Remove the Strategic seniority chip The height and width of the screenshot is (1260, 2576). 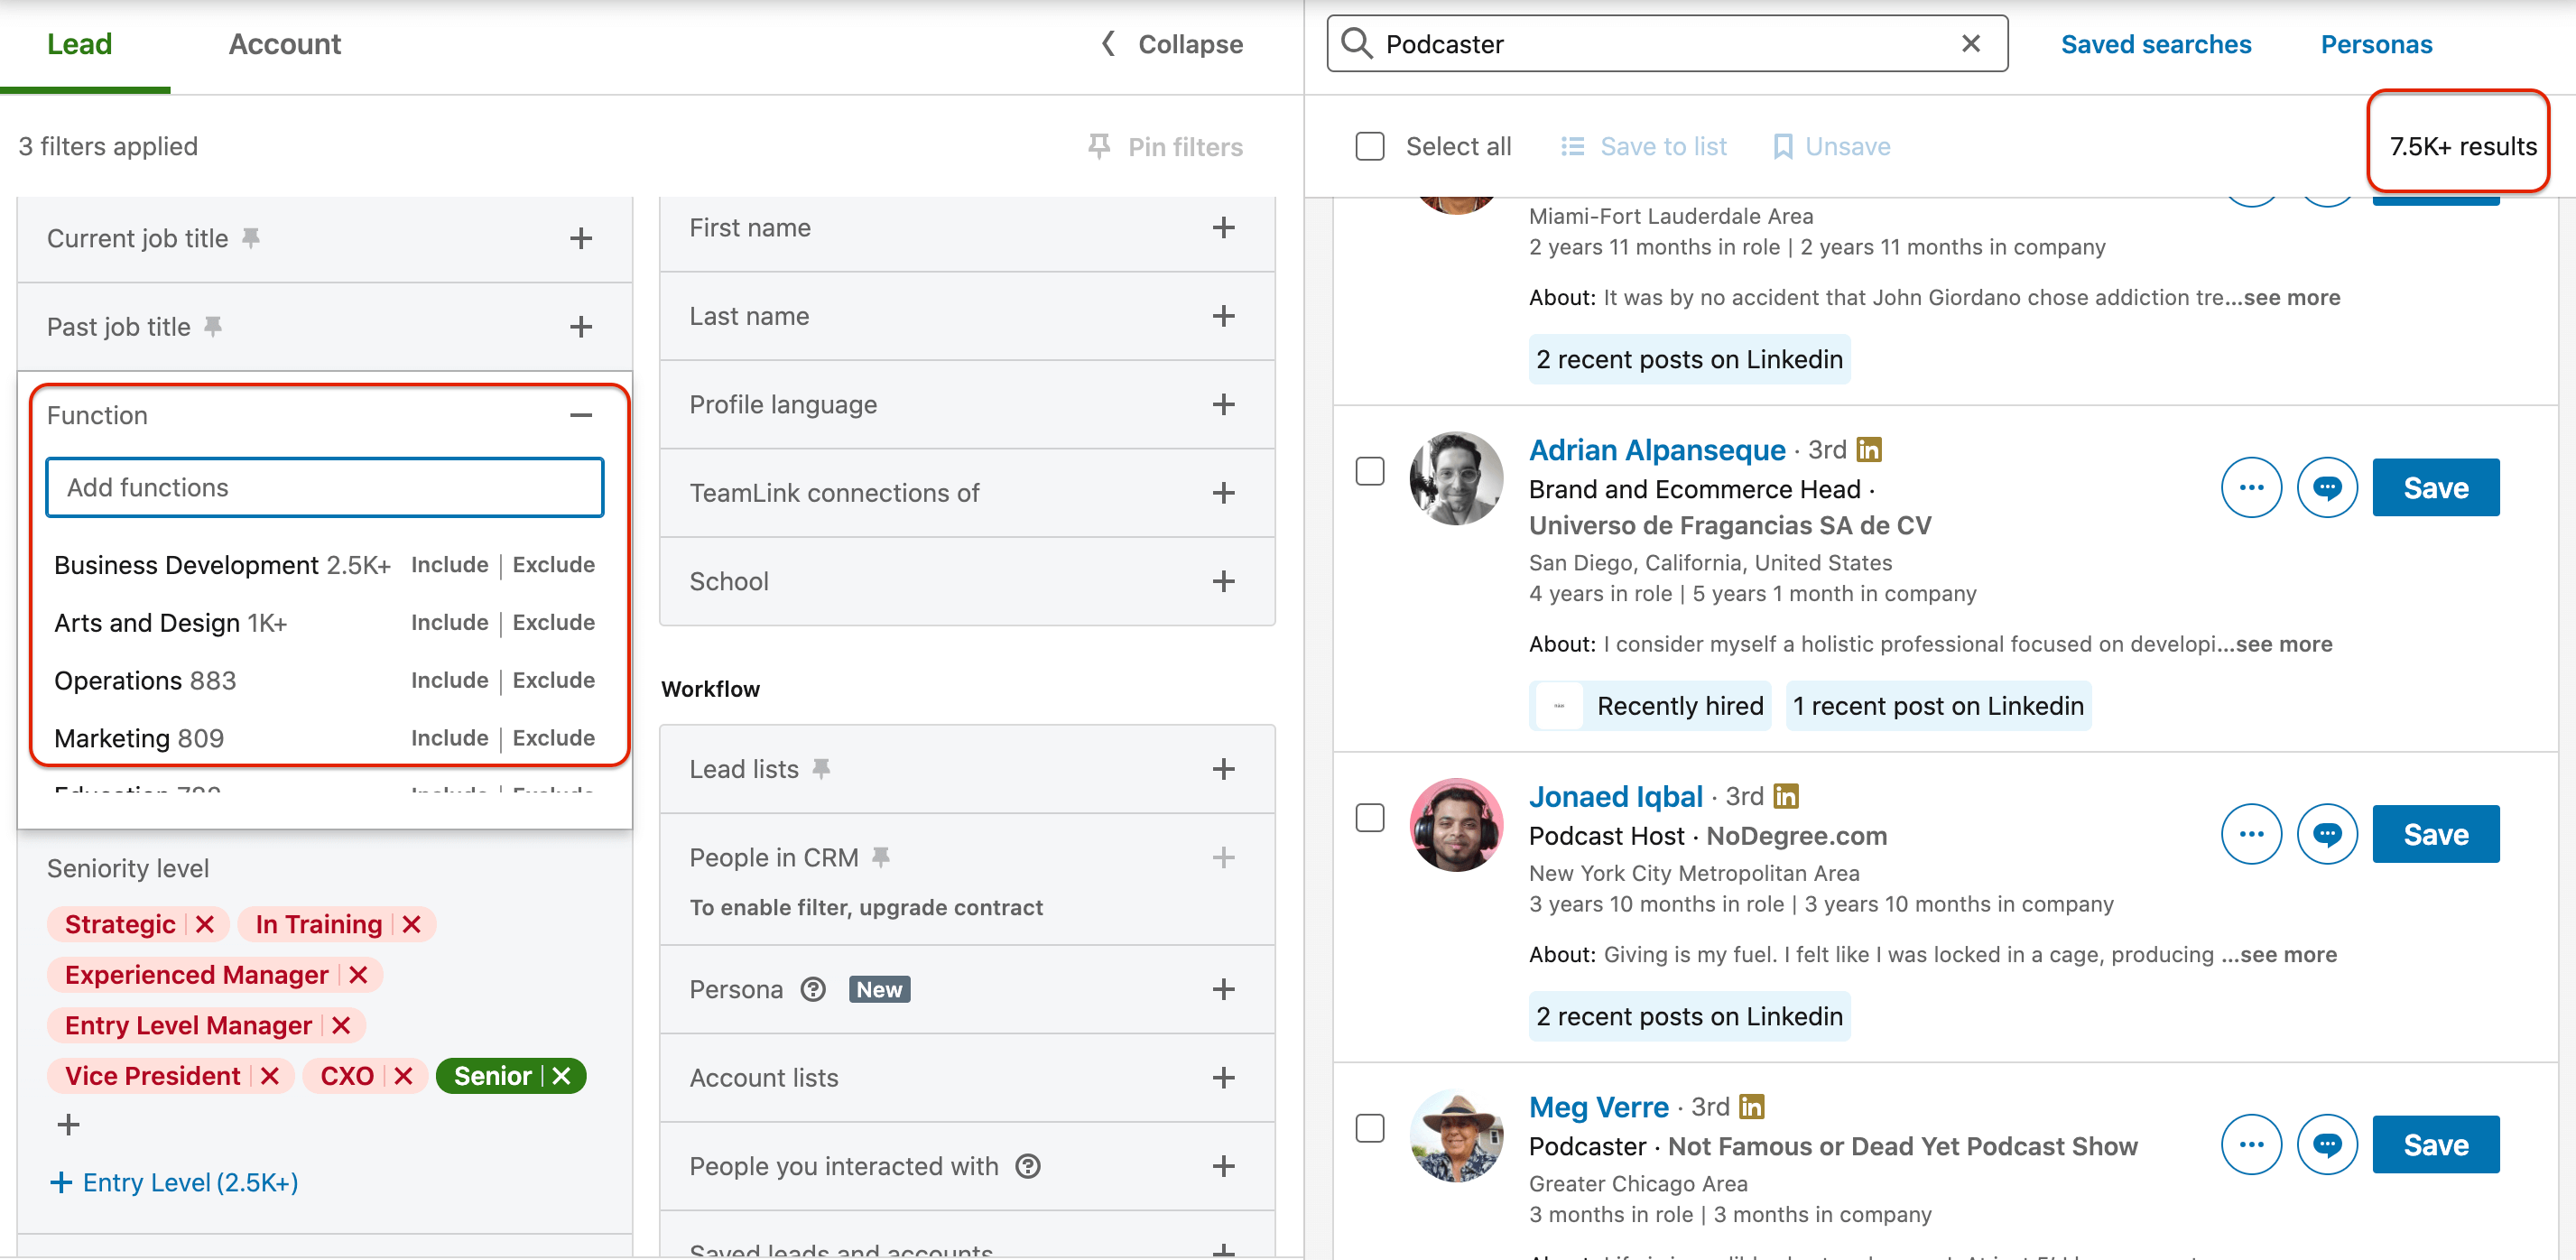(x=206, y=924)
